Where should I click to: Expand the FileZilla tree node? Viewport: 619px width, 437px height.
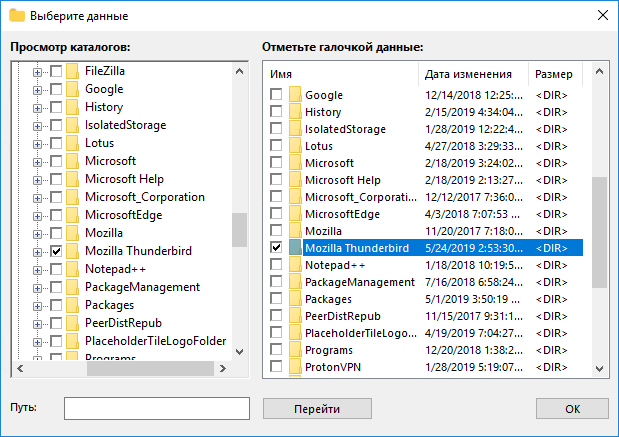(x=37, y=72)
